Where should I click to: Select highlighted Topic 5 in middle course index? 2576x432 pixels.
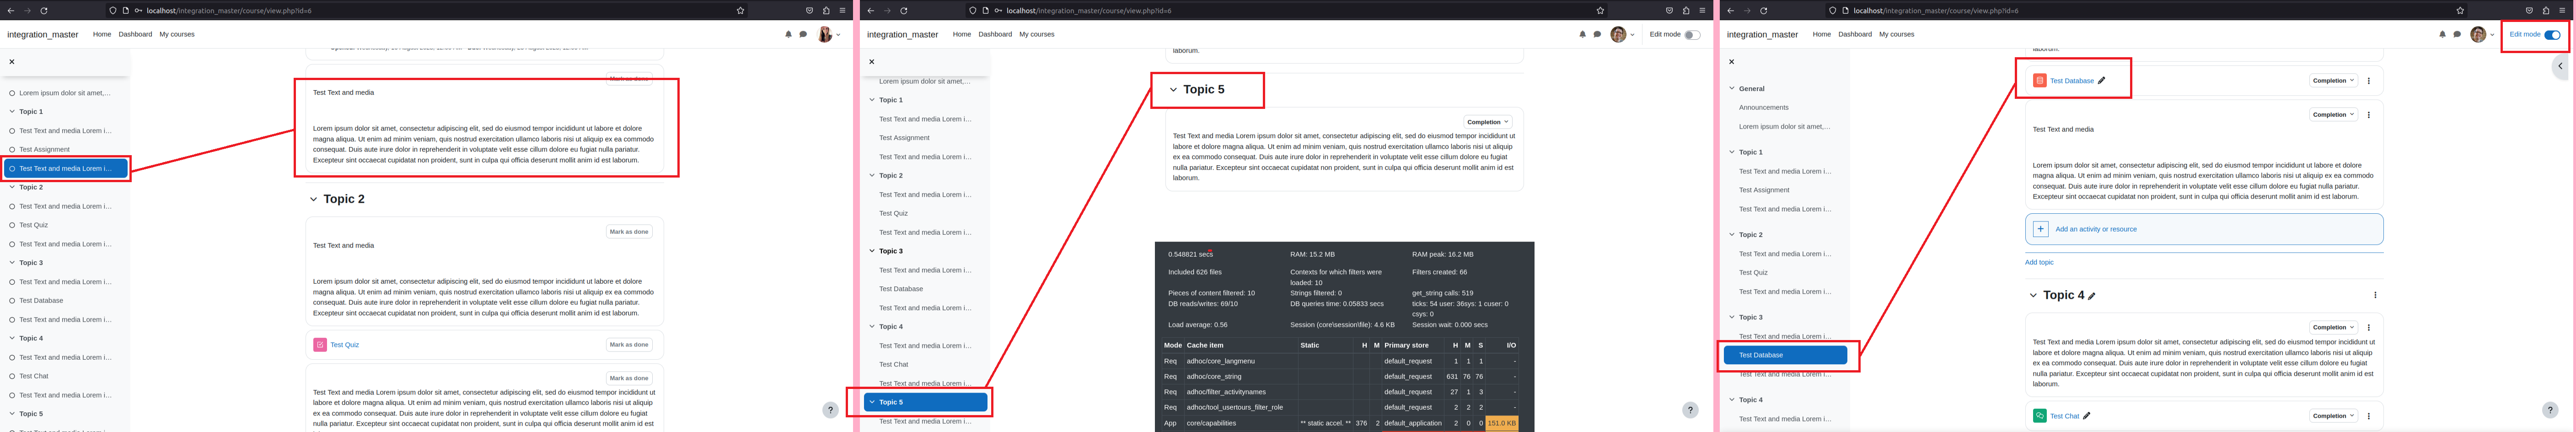[926, 402]
